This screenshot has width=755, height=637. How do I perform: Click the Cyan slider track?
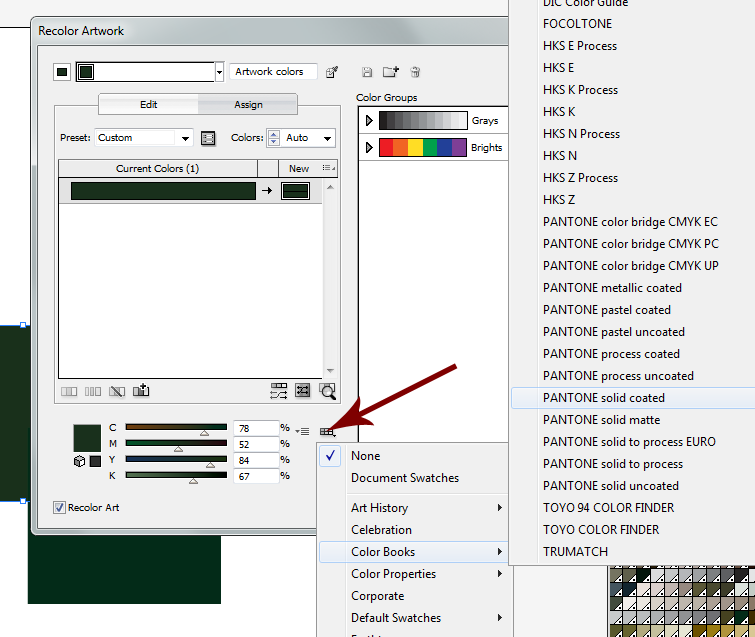pos(176,427)
